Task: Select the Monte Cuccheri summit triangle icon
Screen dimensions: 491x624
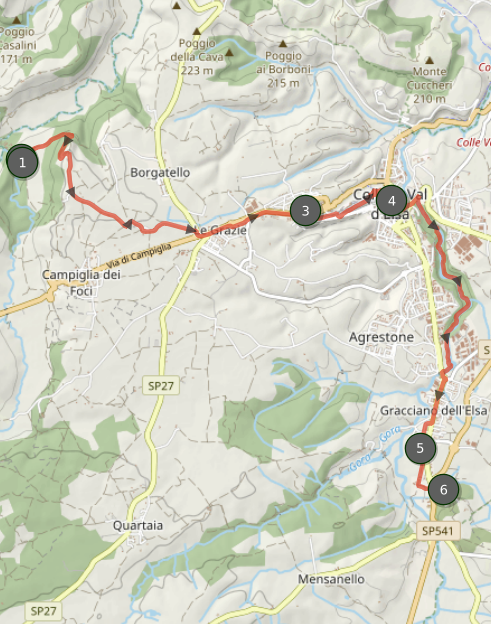Action: (429, 60)
